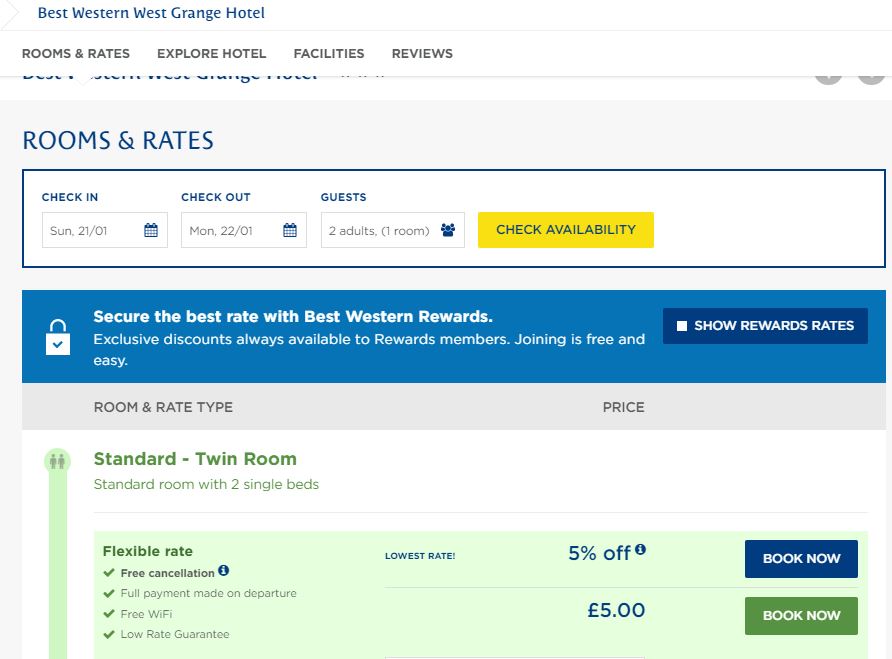
Task: Click the LOWEST RATE! label
Action: point(420,556)
